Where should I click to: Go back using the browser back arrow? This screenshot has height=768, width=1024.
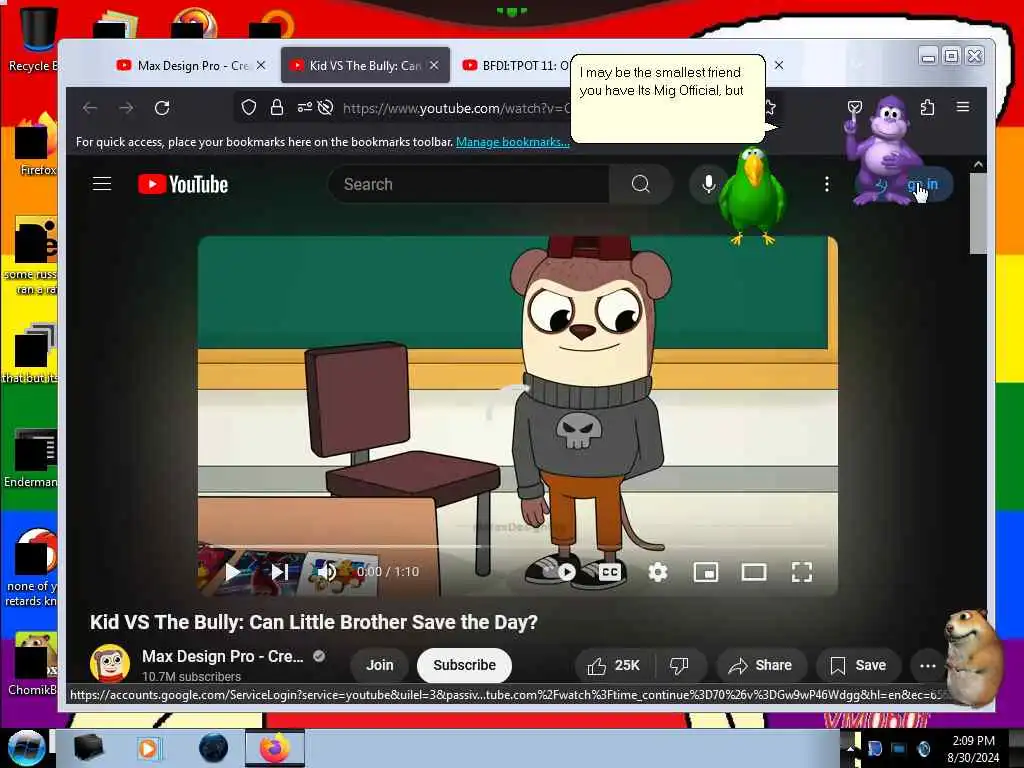(x=90, y=108)
